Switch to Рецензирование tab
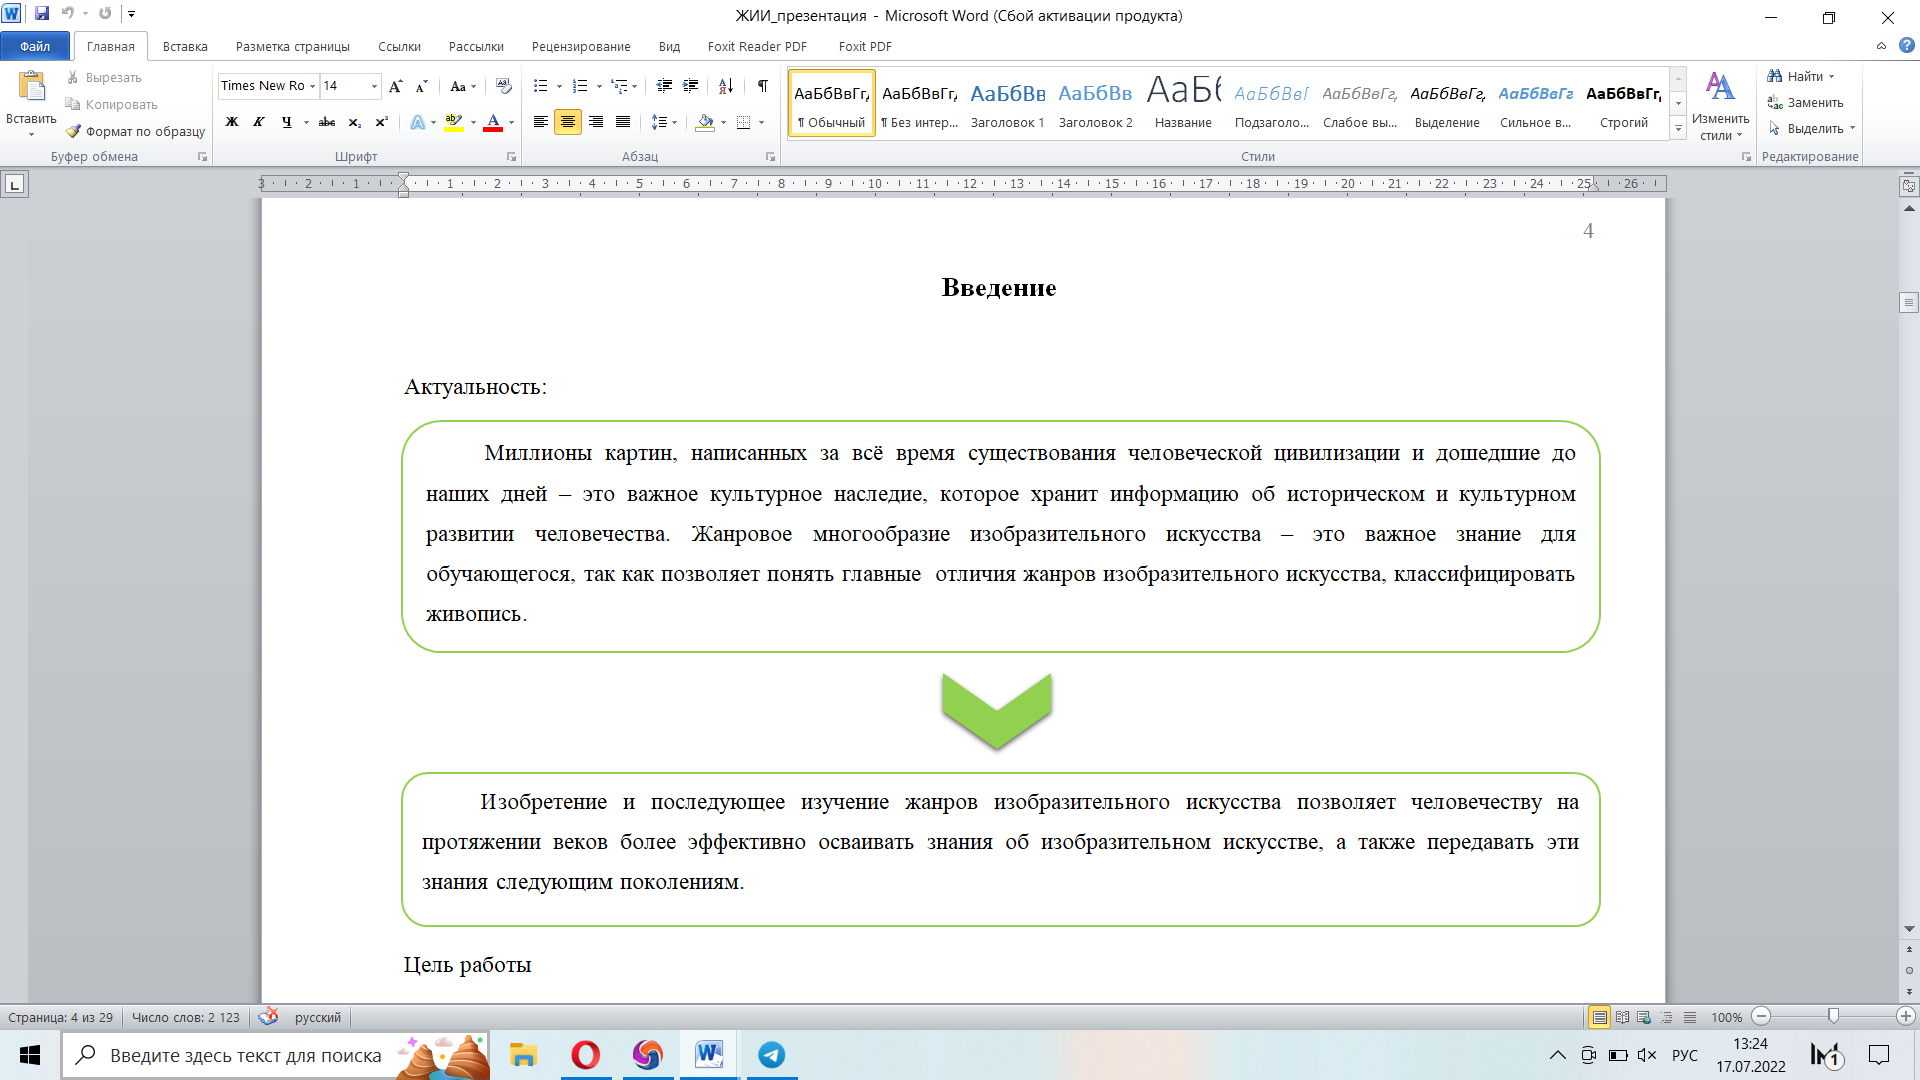Screen dimensions: 1920x1080 coord(581,46)
